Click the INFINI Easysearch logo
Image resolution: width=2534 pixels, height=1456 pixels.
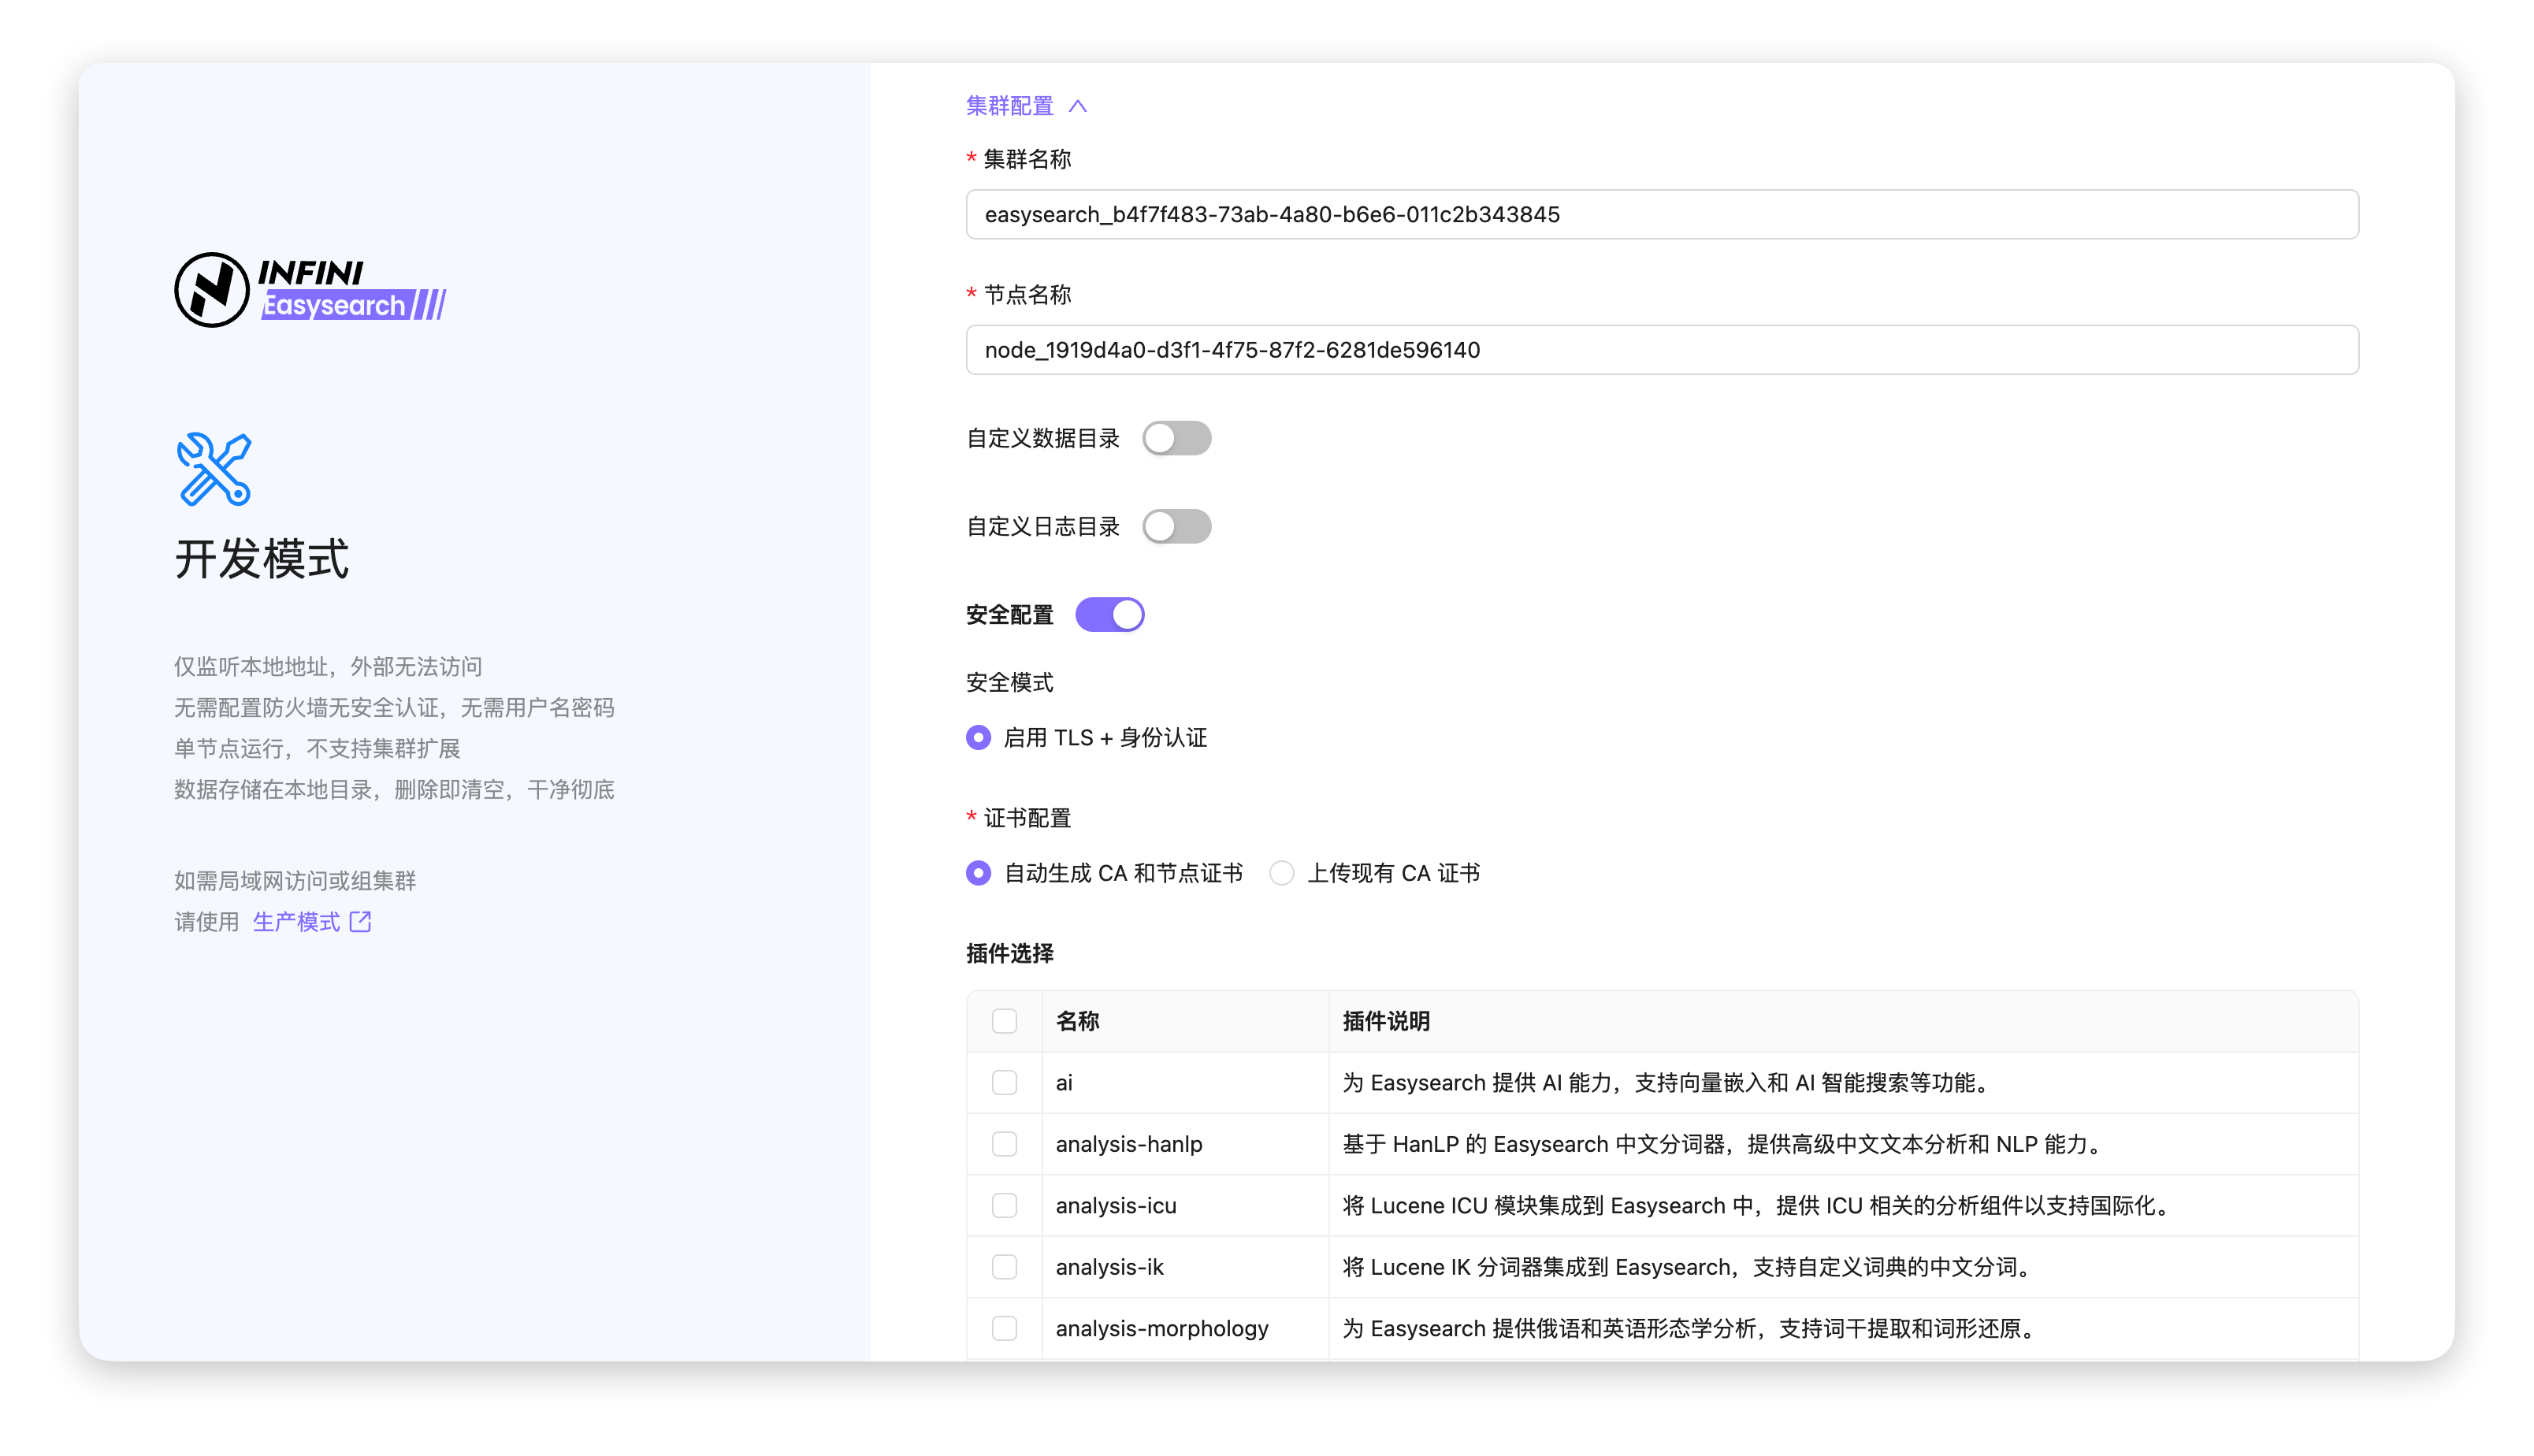pyautogui.click(x=310, y=290)
